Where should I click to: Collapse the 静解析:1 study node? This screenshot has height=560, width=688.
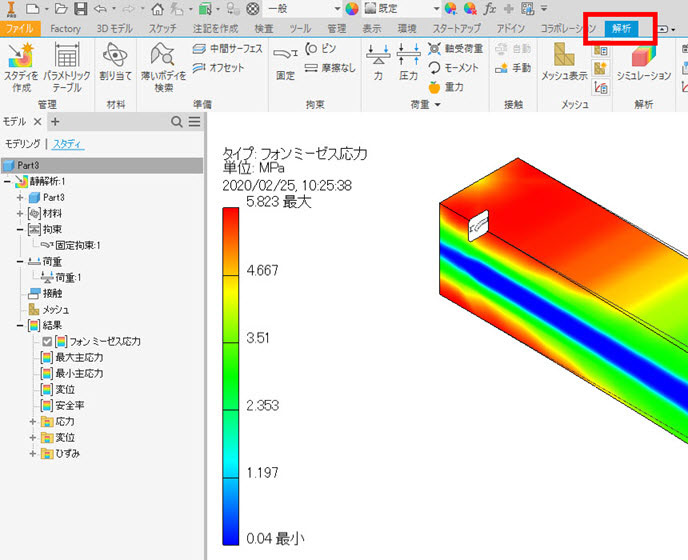pyautogui.click(x=7, y=181)
